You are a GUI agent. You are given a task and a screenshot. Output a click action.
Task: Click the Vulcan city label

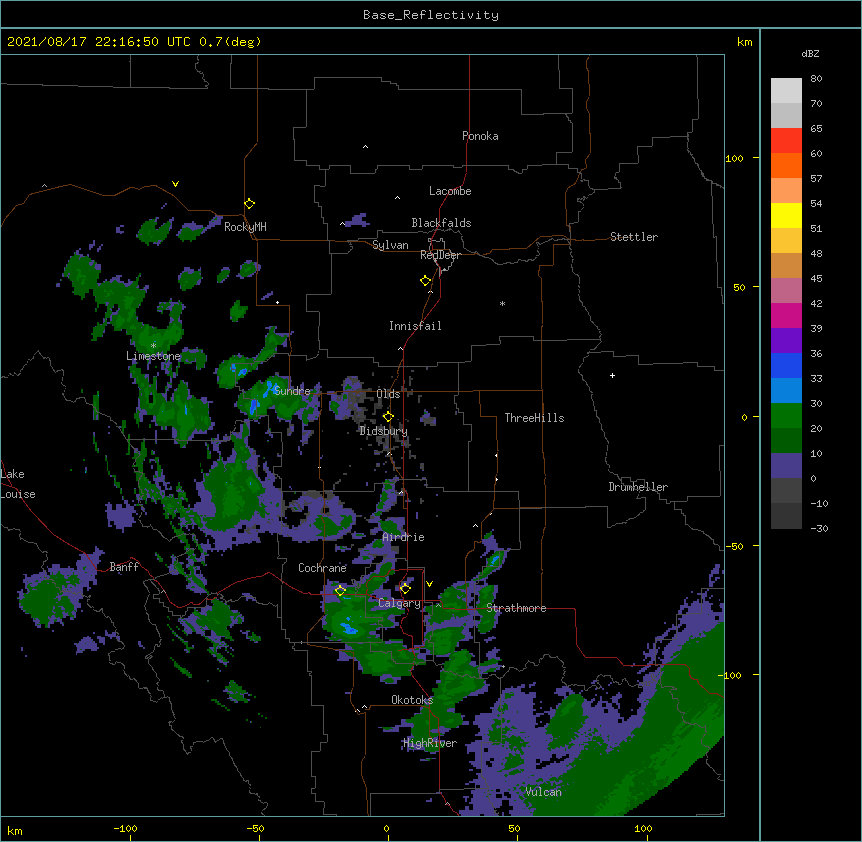(543, 792)
